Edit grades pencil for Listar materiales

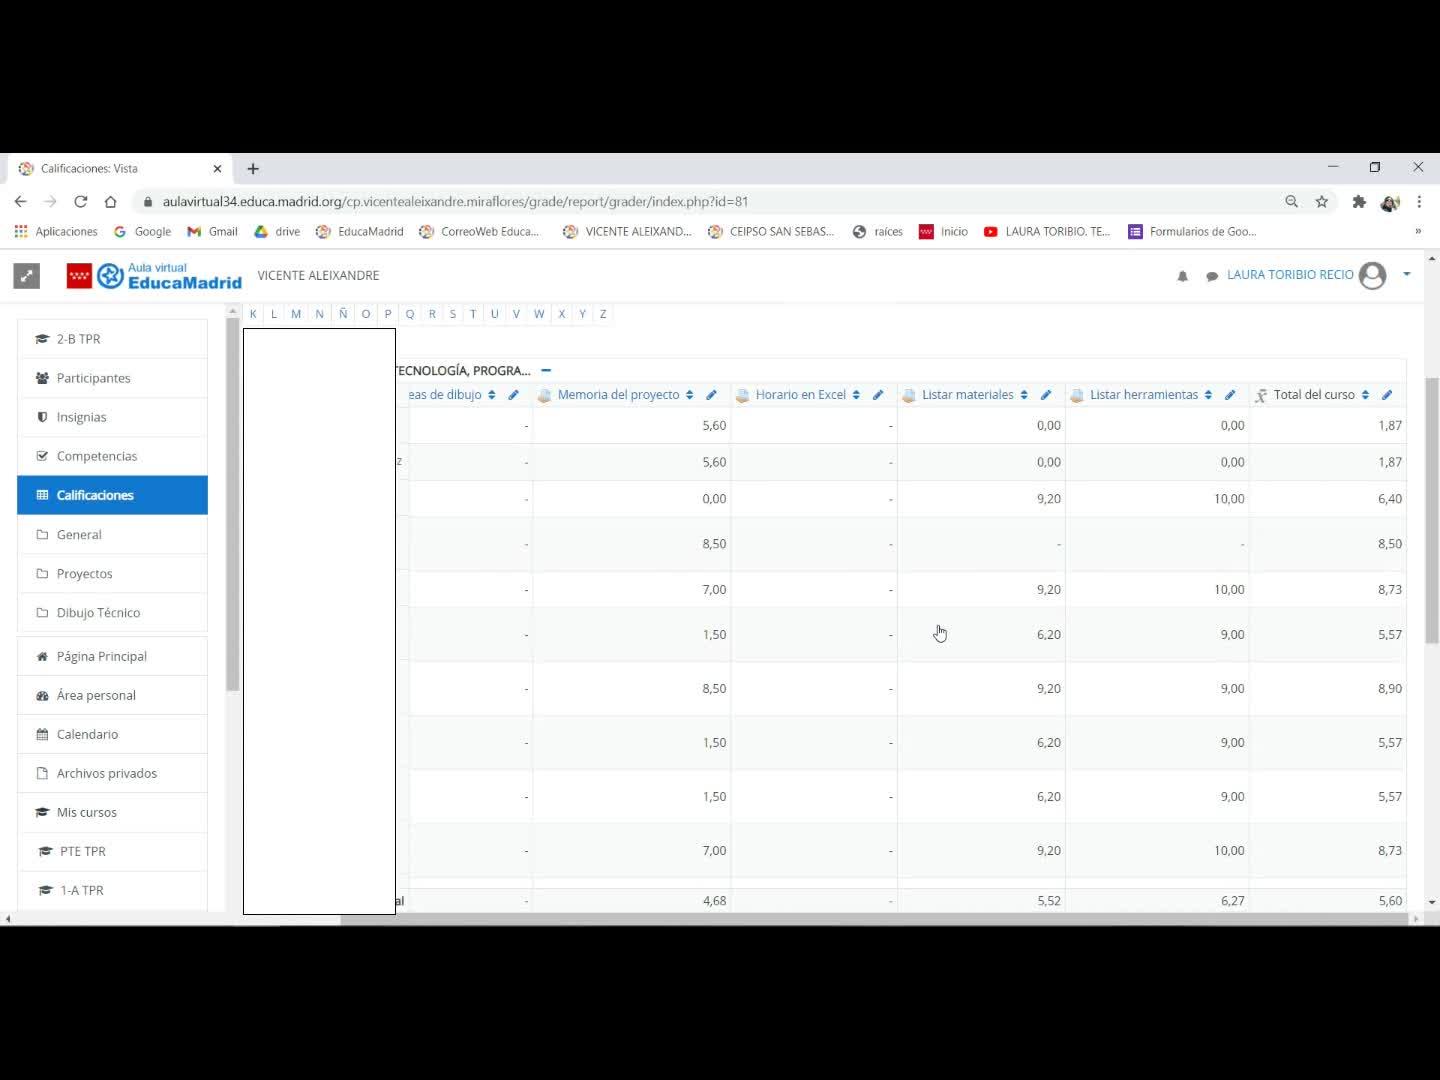(1045, 395)
